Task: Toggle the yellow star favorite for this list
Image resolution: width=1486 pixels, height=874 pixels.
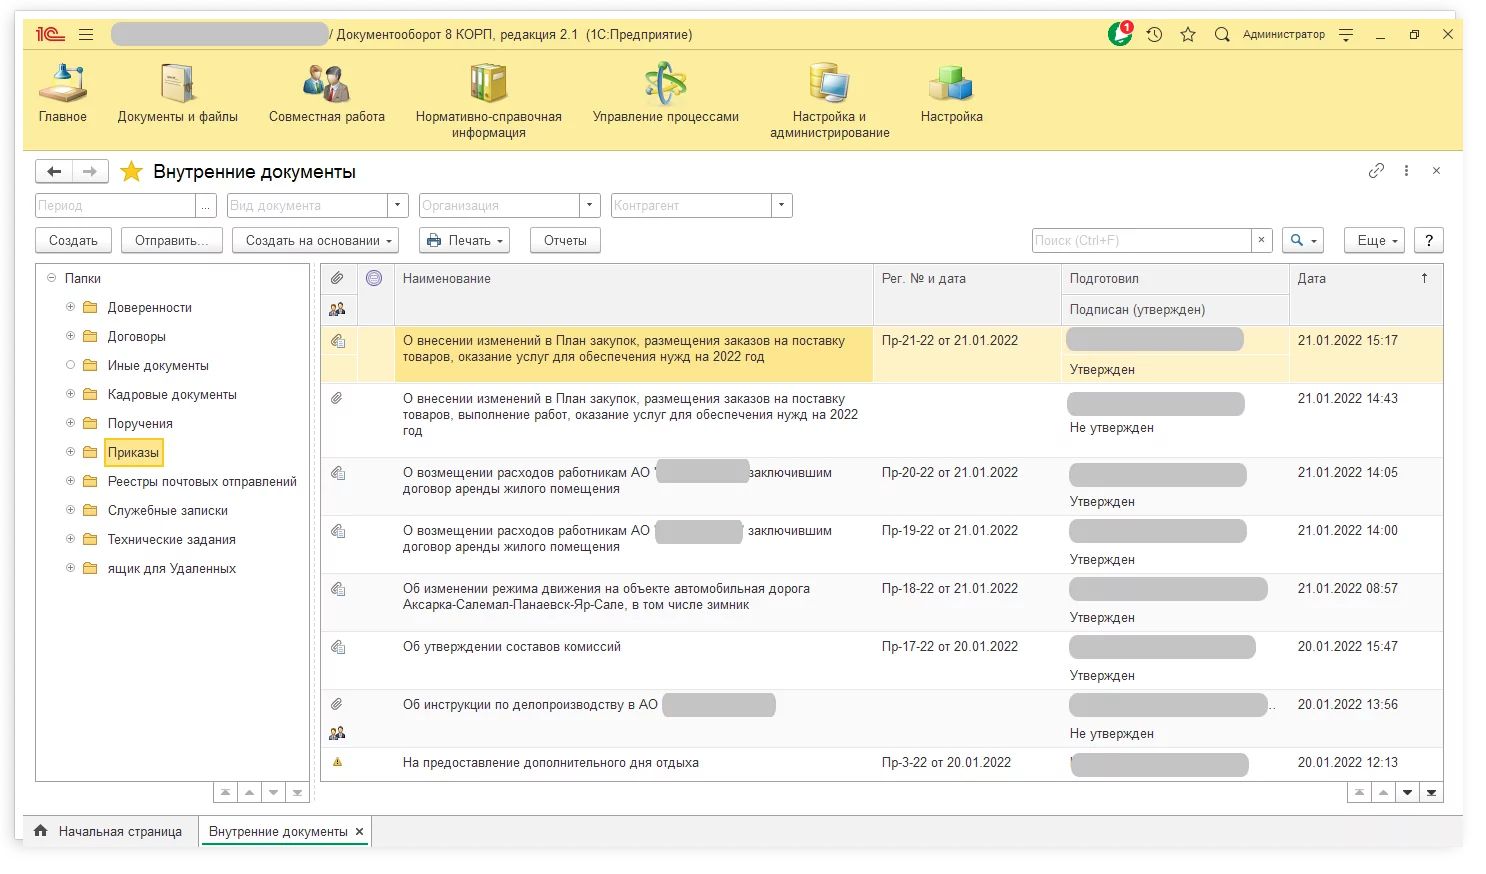Action: [x=131, y=172]
